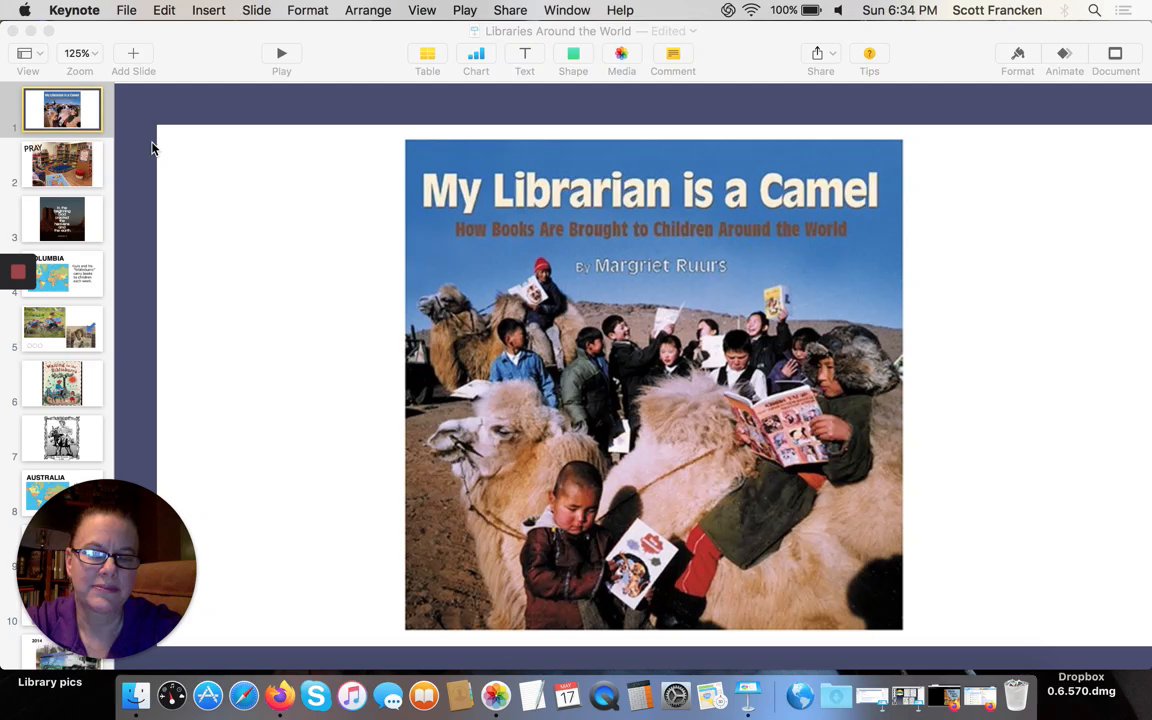Open the Format inspector
This screenshot has width=1152, height=720.
pyautogui.click(x=1018, y=54)
